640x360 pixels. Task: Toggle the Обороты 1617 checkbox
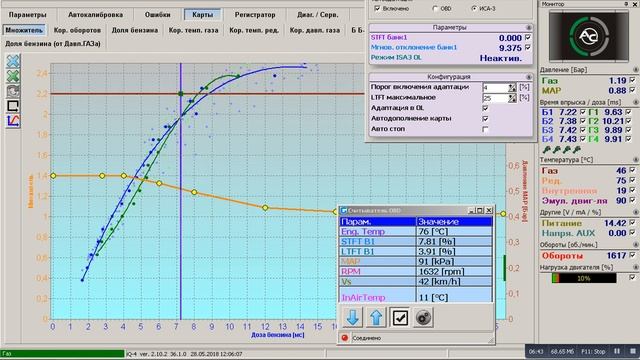click(x=632, y=256)
